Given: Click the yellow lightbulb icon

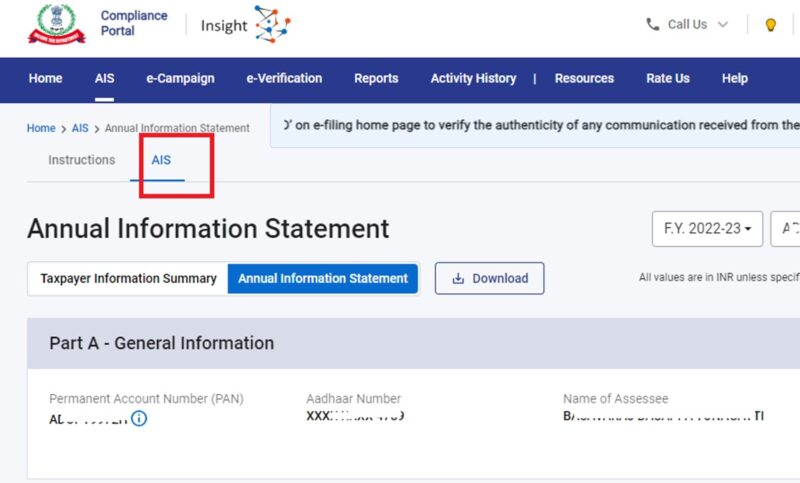Looking at the screenshot, I should coord(770,24).
